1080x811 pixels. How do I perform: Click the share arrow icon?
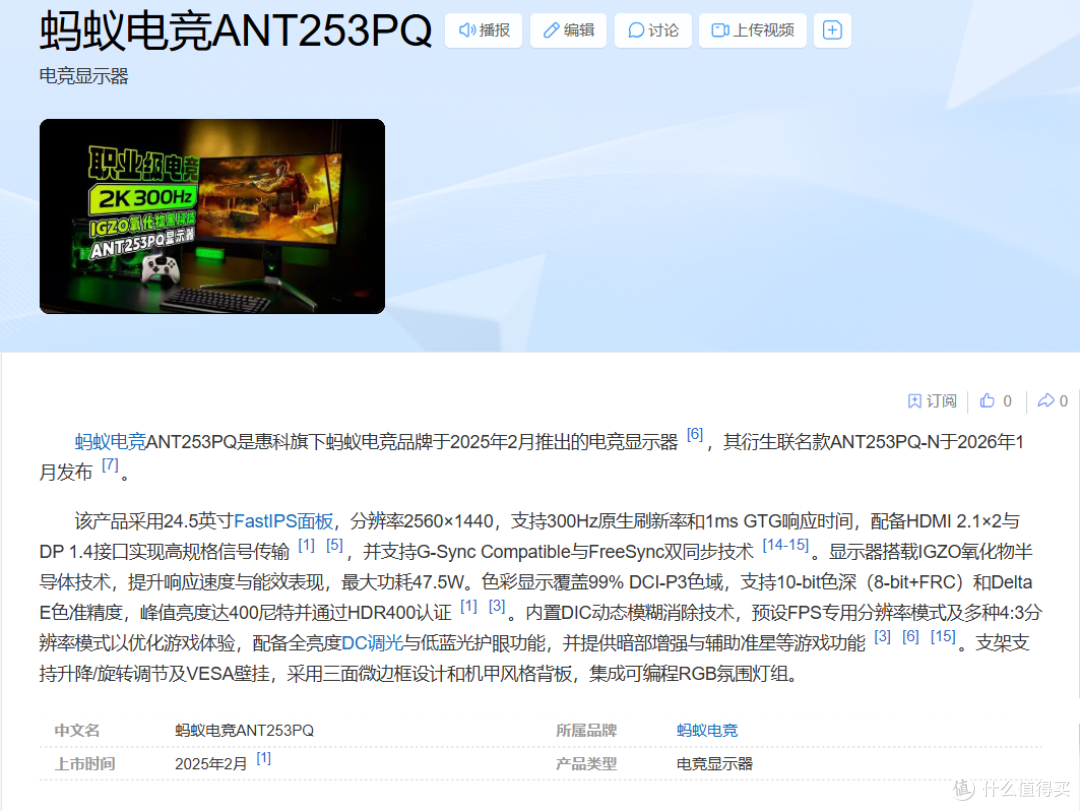(x=1046, y=400)
